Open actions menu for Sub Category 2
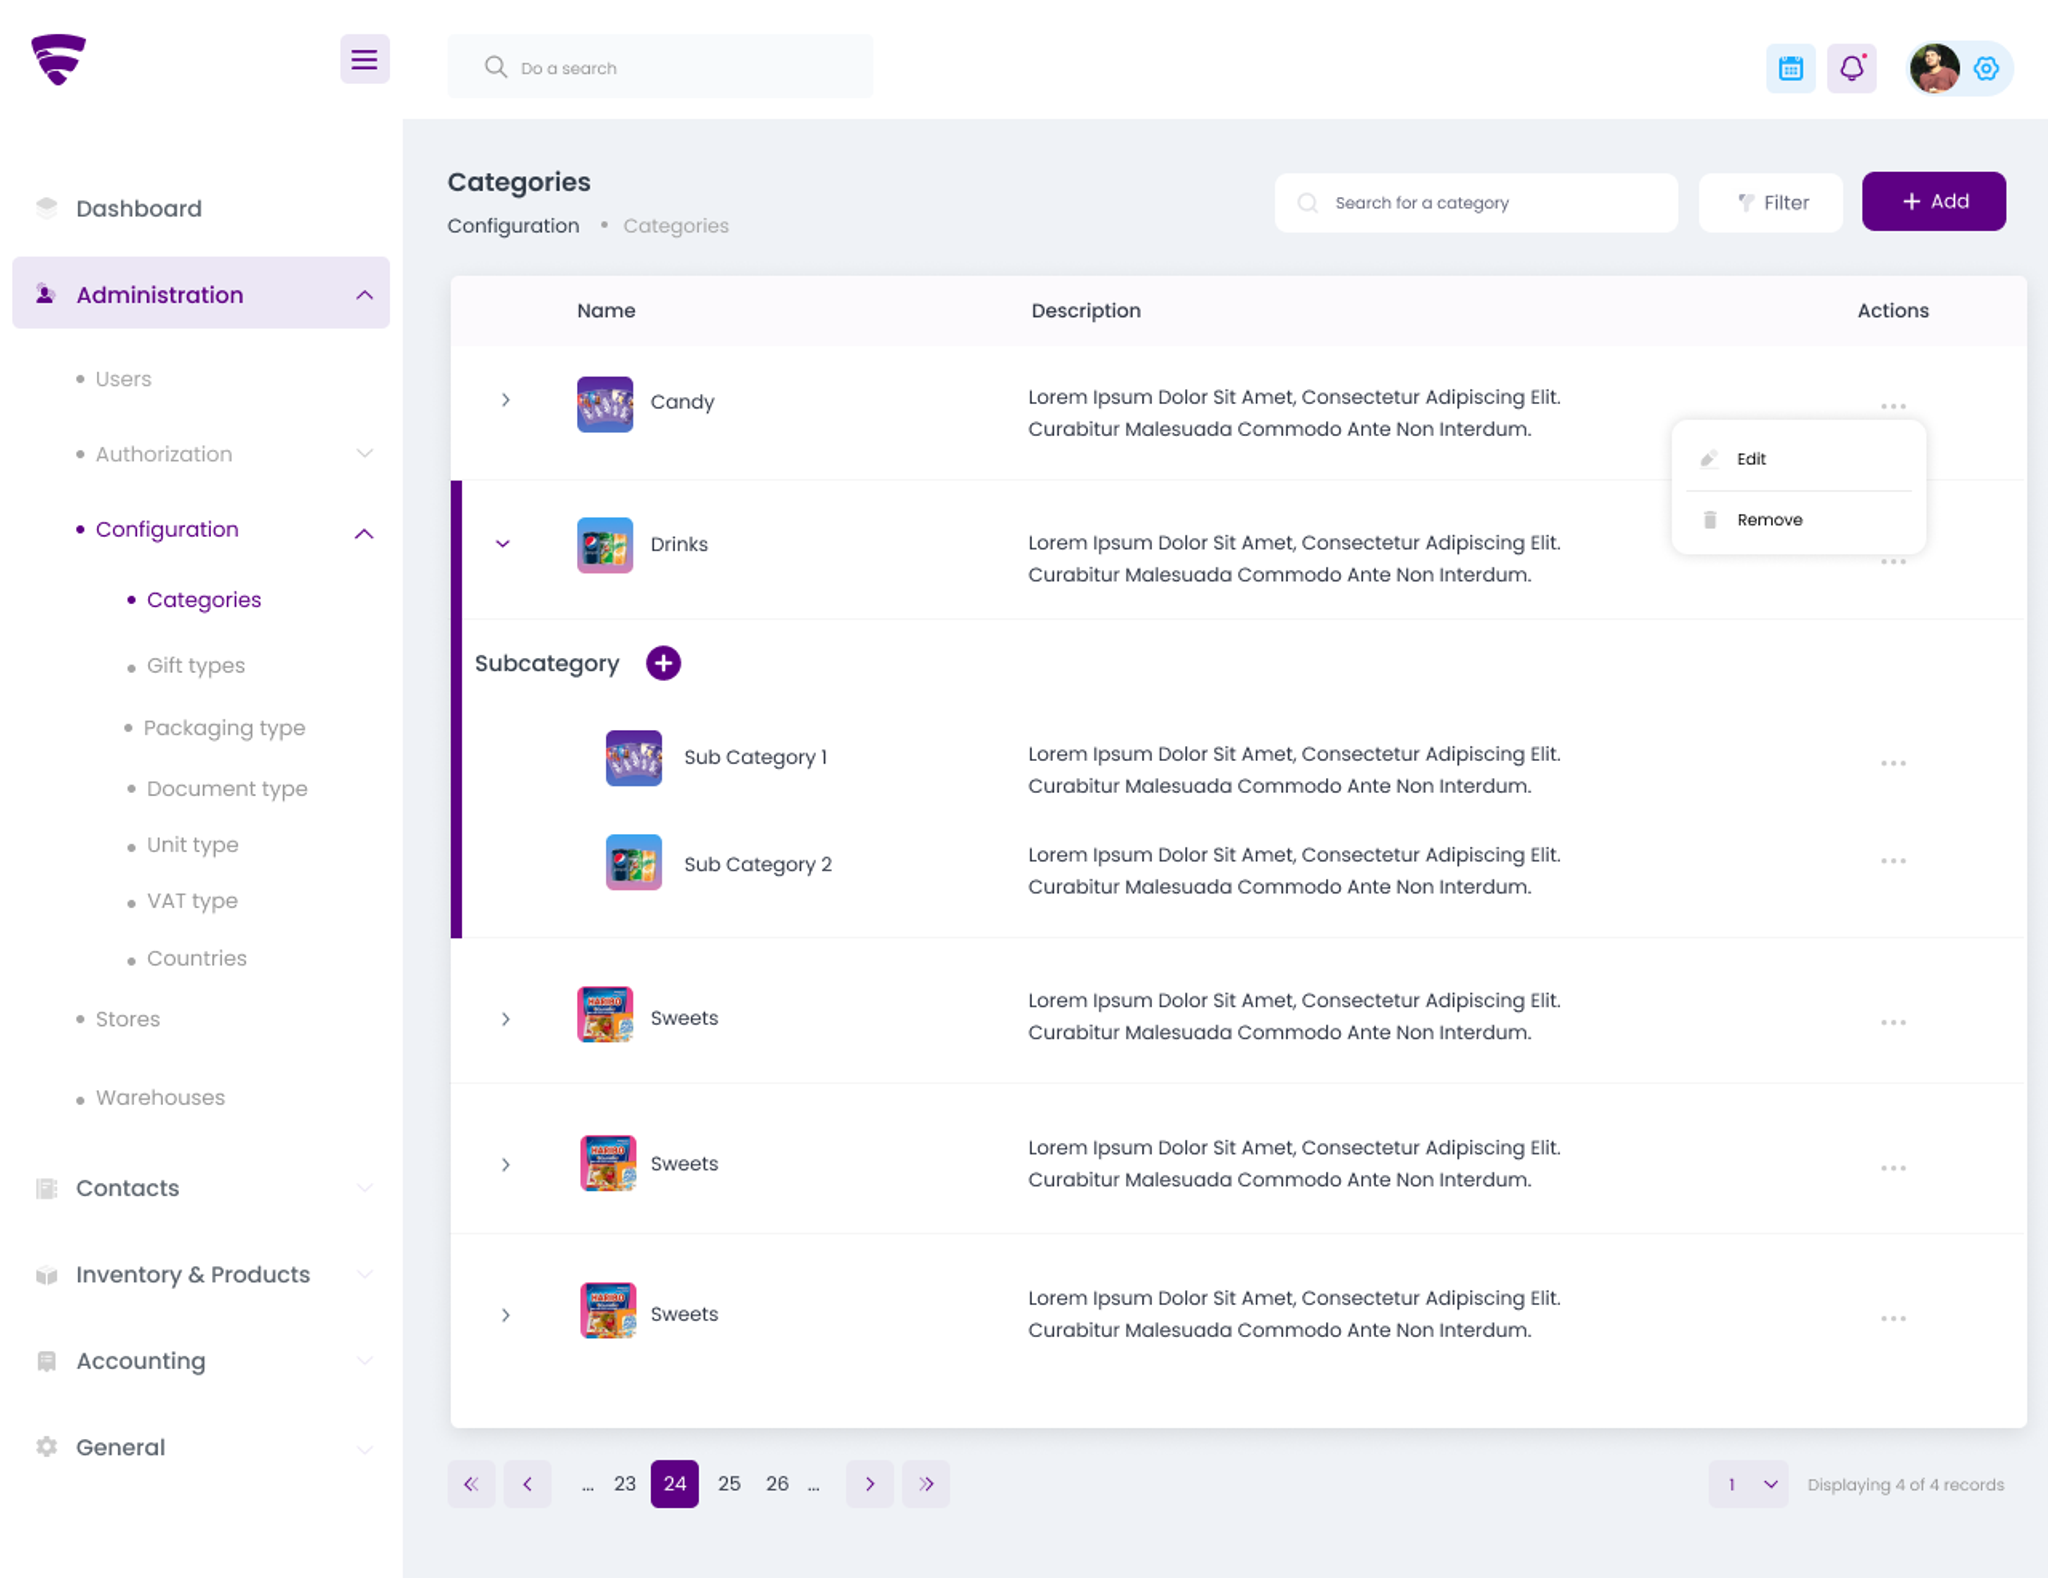Screen dimensions: 2048x1578 (x=1893, y=861)
